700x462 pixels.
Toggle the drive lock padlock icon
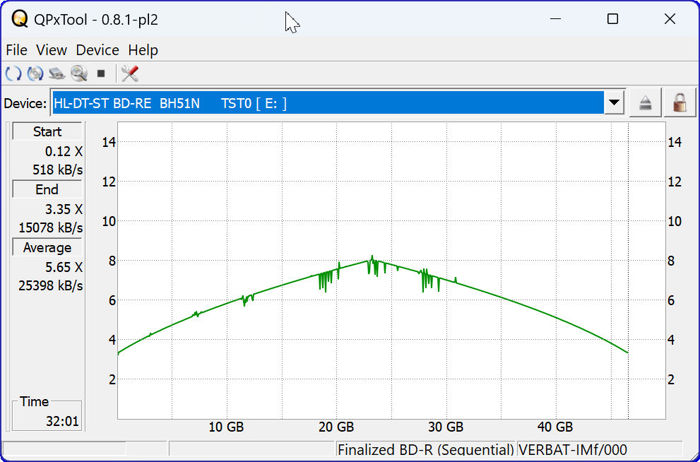(680, 103)
